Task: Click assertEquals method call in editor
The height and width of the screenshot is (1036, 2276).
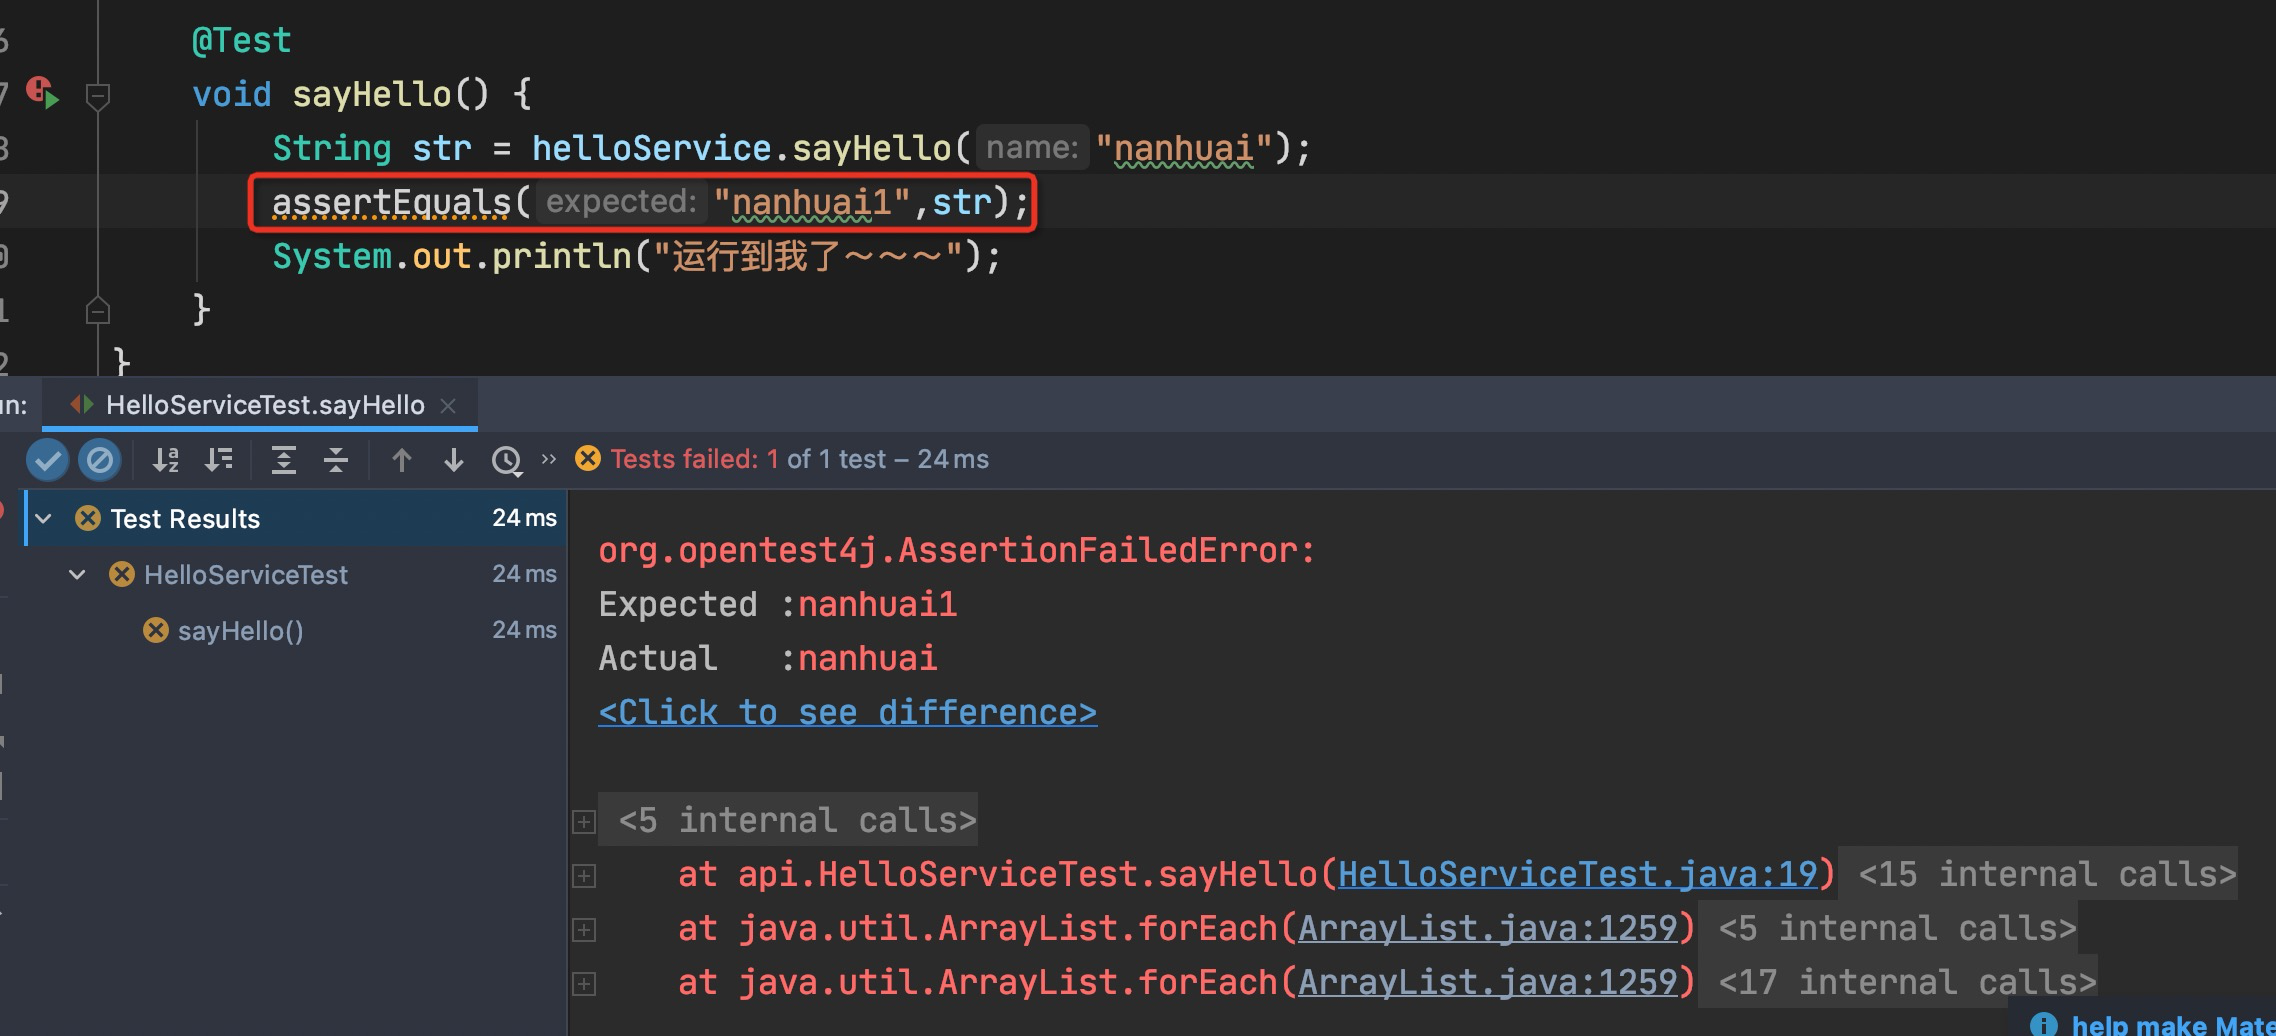Action: point(391,202)
